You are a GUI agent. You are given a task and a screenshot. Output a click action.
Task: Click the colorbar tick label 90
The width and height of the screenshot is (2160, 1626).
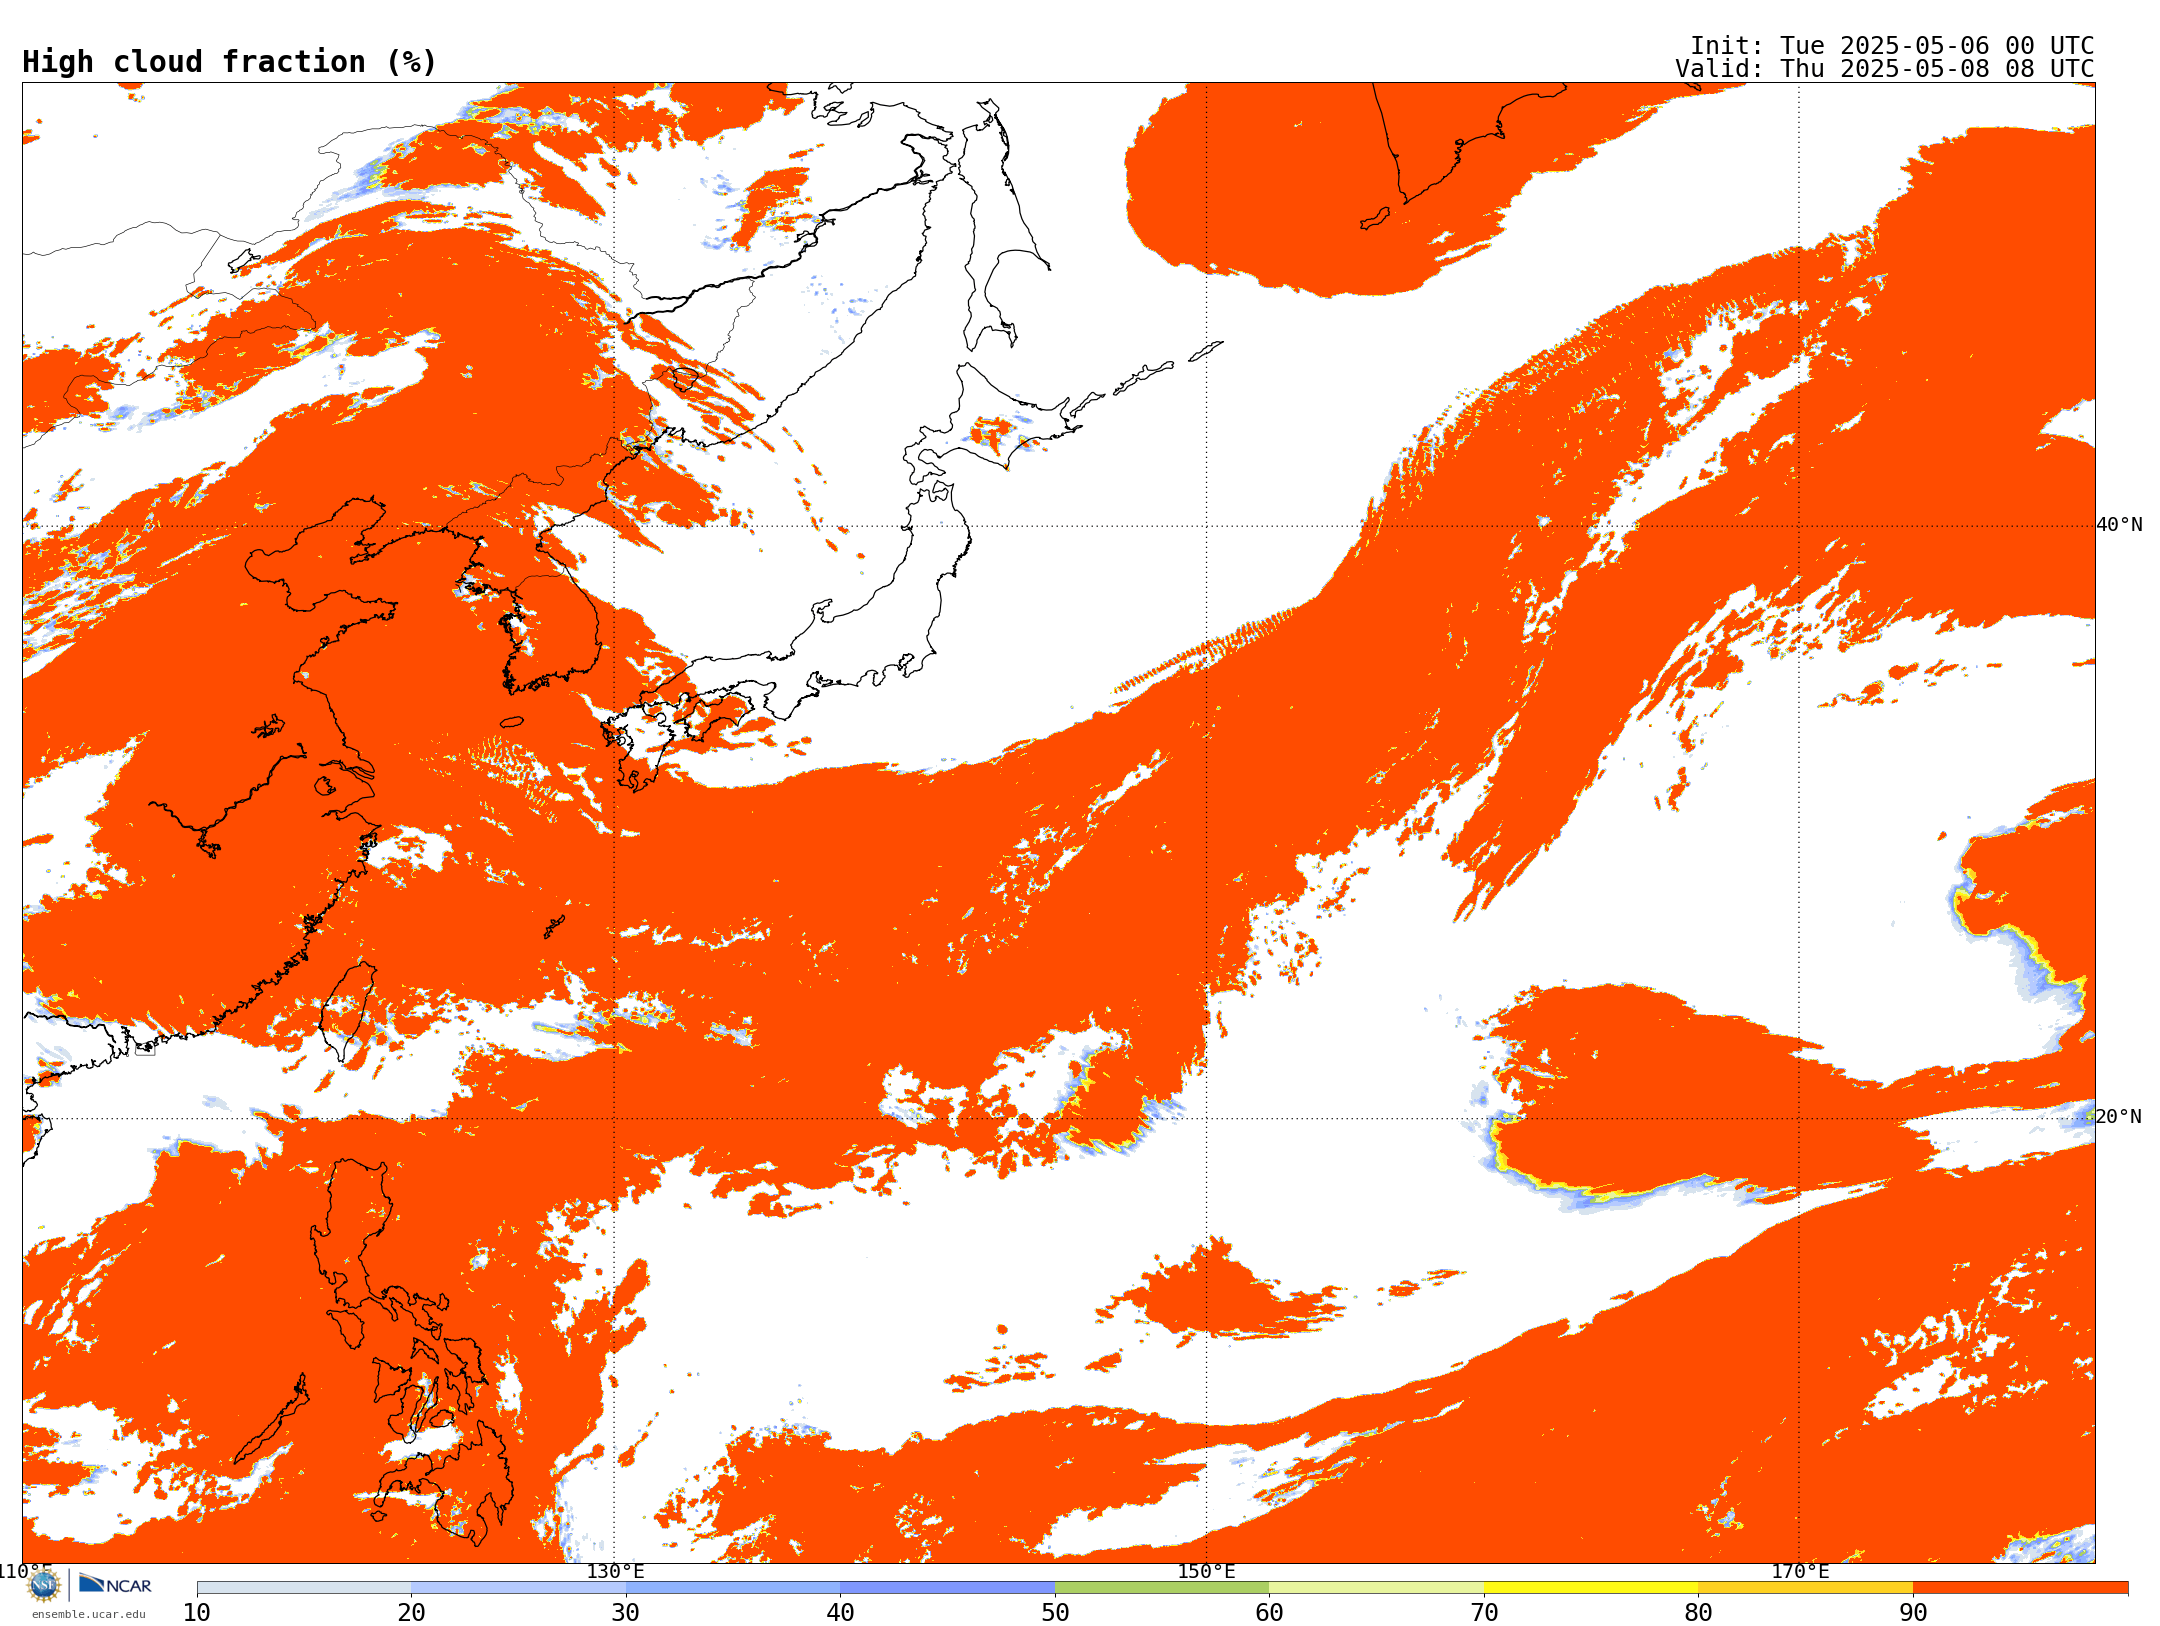coord(1913,1613)
